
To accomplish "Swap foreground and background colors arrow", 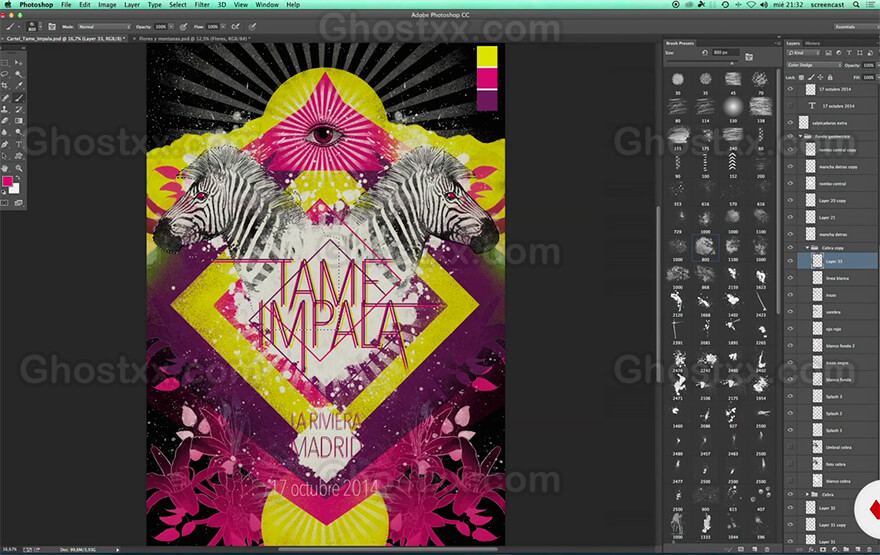I will pos(17,178).
